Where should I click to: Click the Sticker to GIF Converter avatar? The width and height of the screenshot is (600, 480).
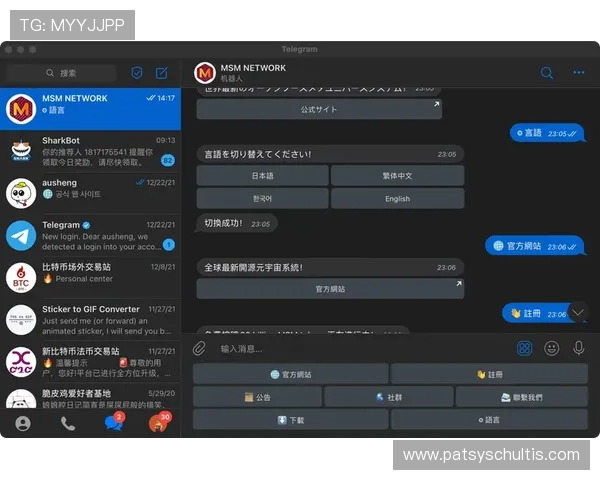pyautogui.click(x=21, y=320)
